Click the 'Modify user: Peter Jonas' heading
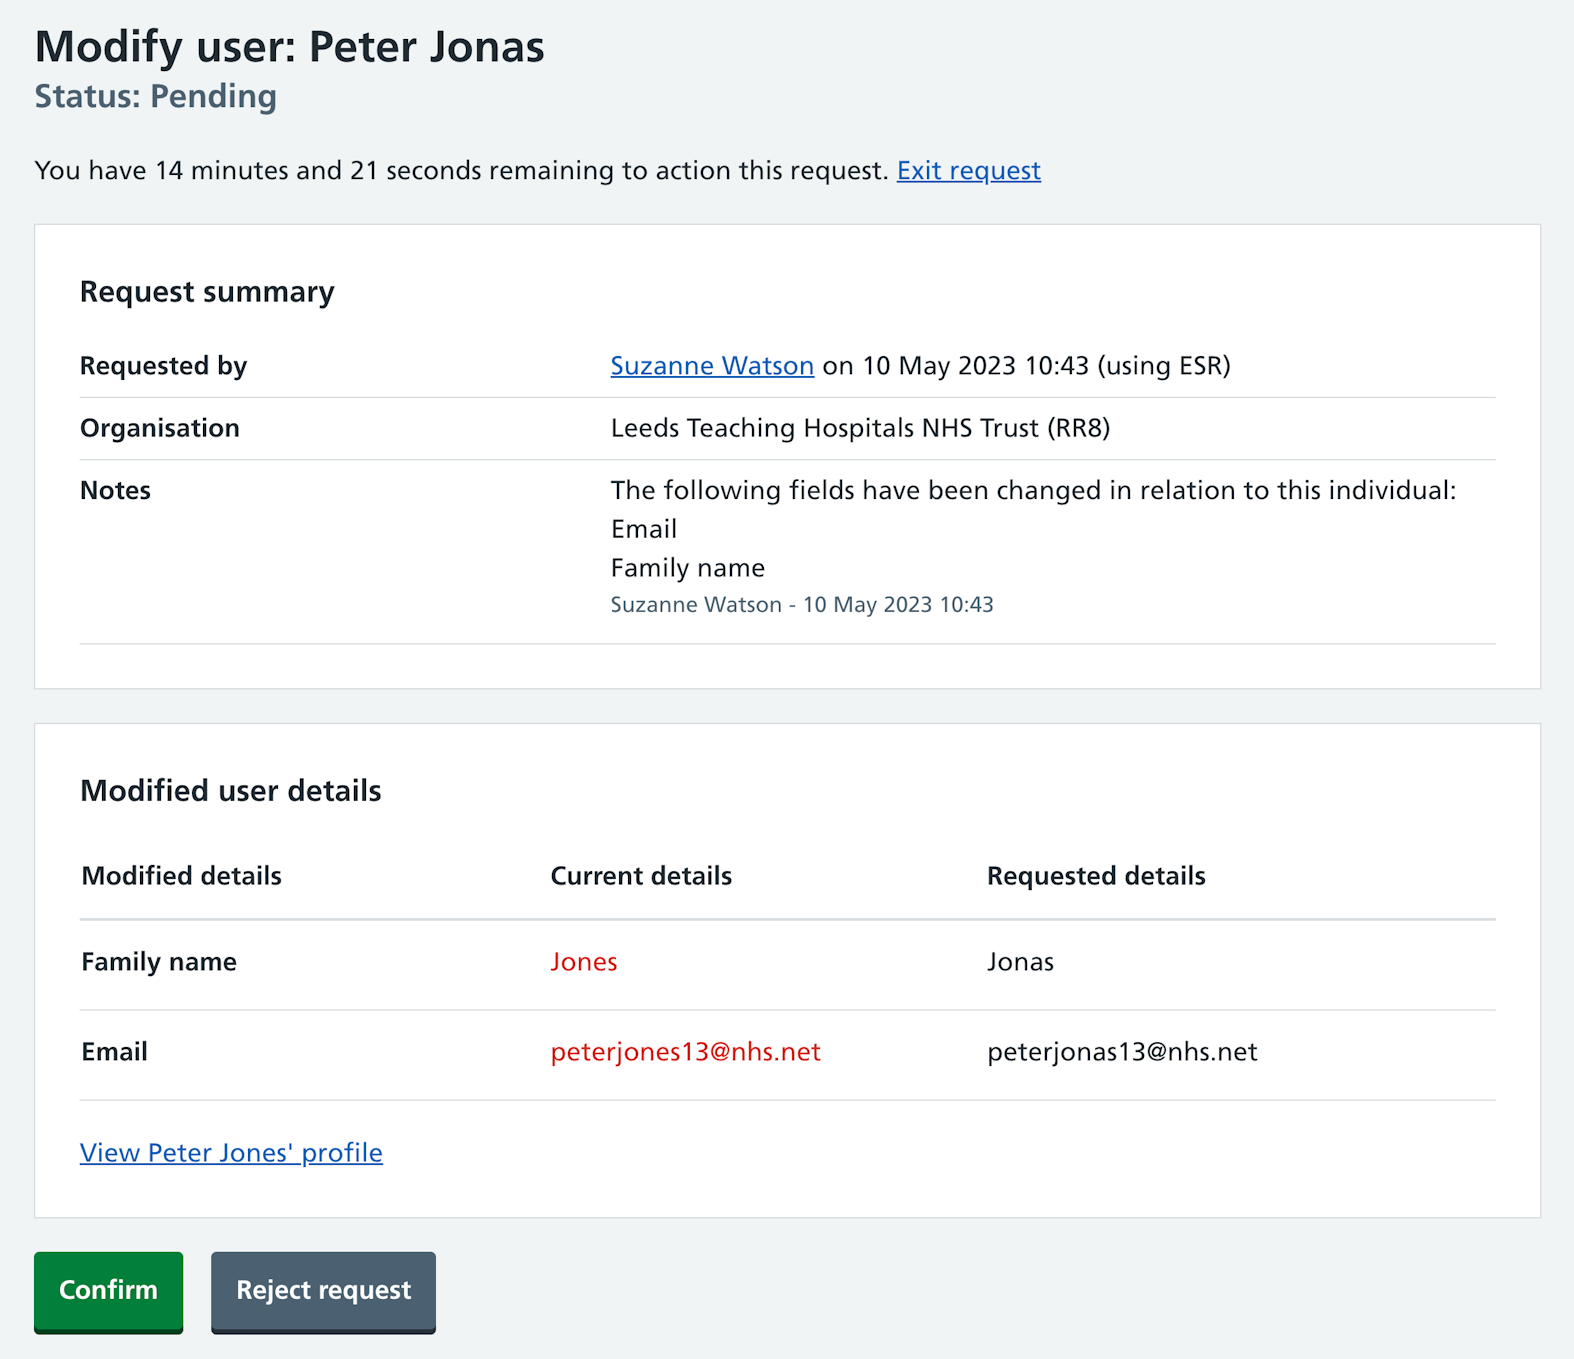Screen dimensions: 1574x1359 (290, 47)
